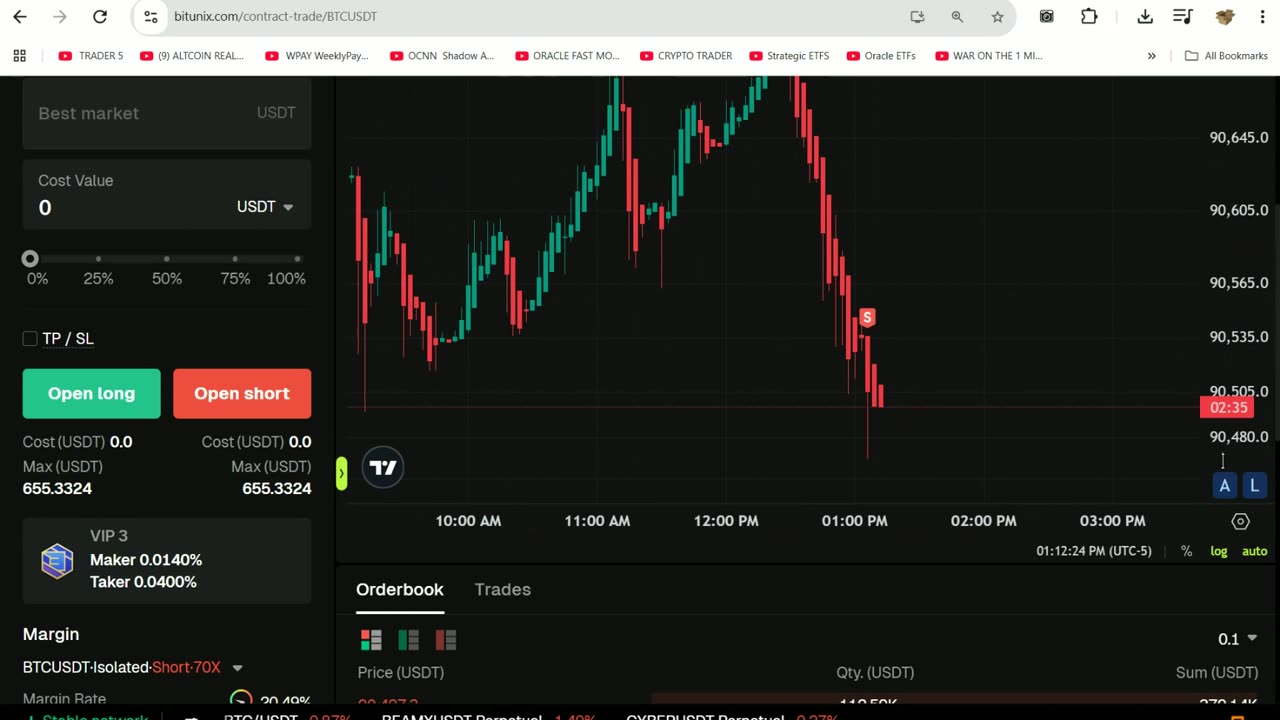Click the chart time zone 01:12:24 PM (UTC-5)
Image resolution: width=1280 pixels, height=720 pixels.
click(1094, 551)
